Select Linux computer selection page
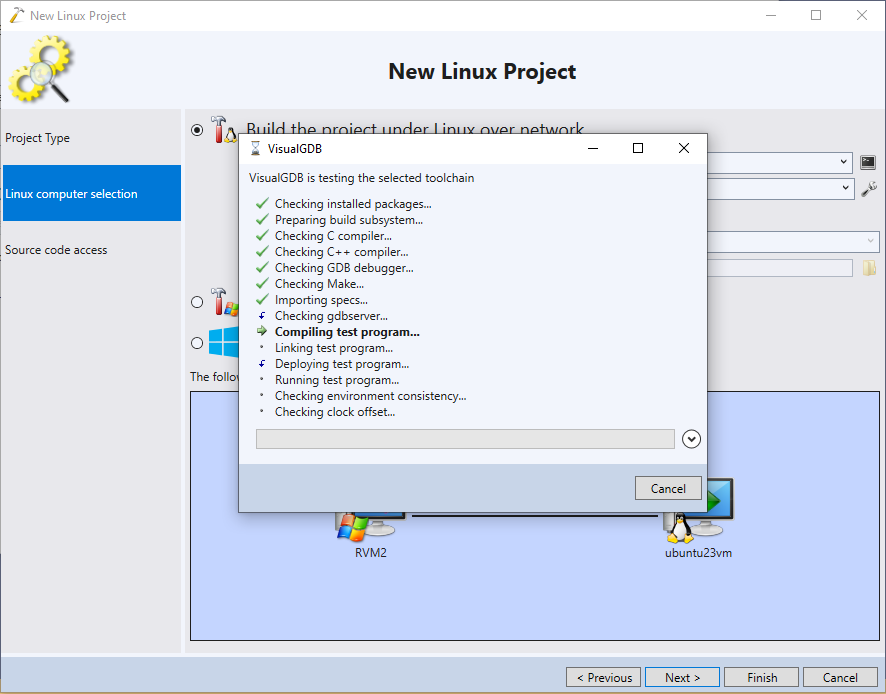Image resolution: width=886 pixels, height=694 pixels. (x=92, y=193)
